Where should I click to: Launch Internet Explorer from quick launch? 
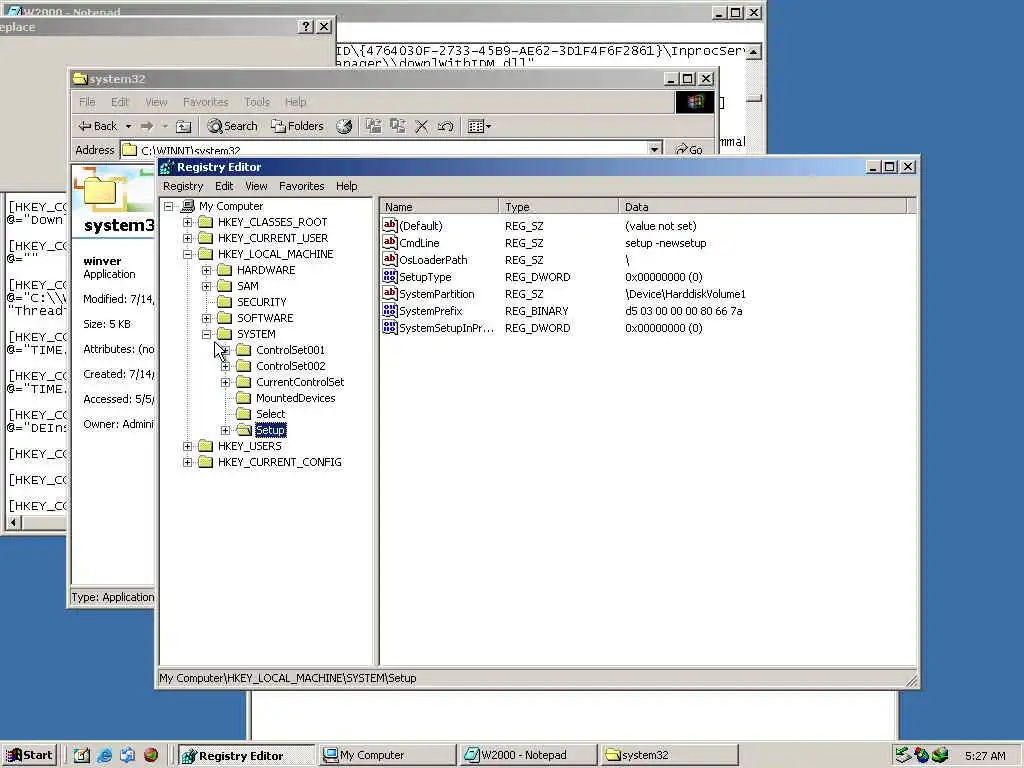104,755
